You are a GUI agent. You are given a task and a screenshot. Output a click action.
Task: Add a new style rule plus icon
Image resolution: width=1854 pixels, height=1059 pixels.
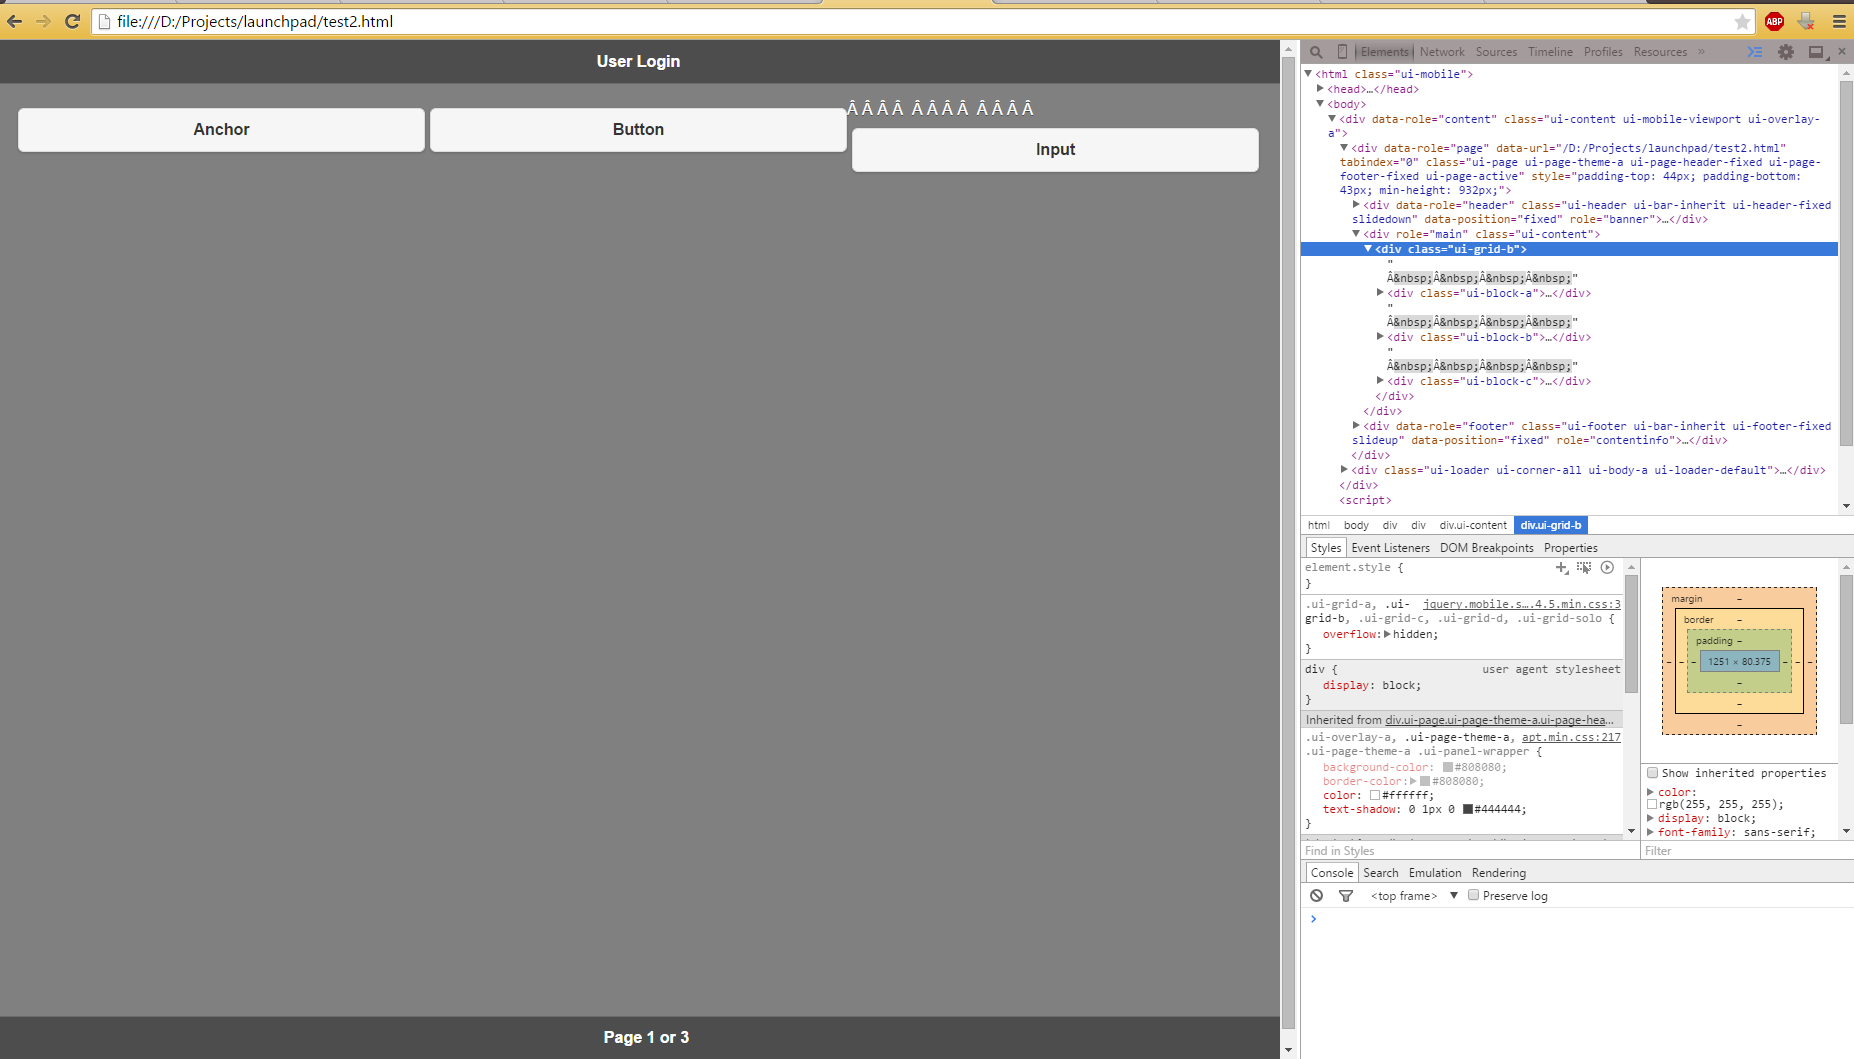click(1562, 567)
